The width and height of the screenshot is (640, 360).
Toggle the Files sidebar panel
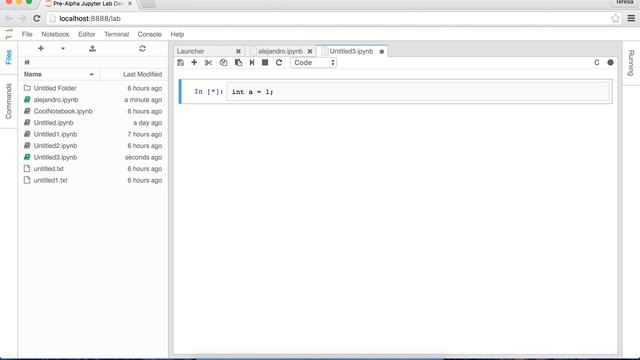(9, 58)
